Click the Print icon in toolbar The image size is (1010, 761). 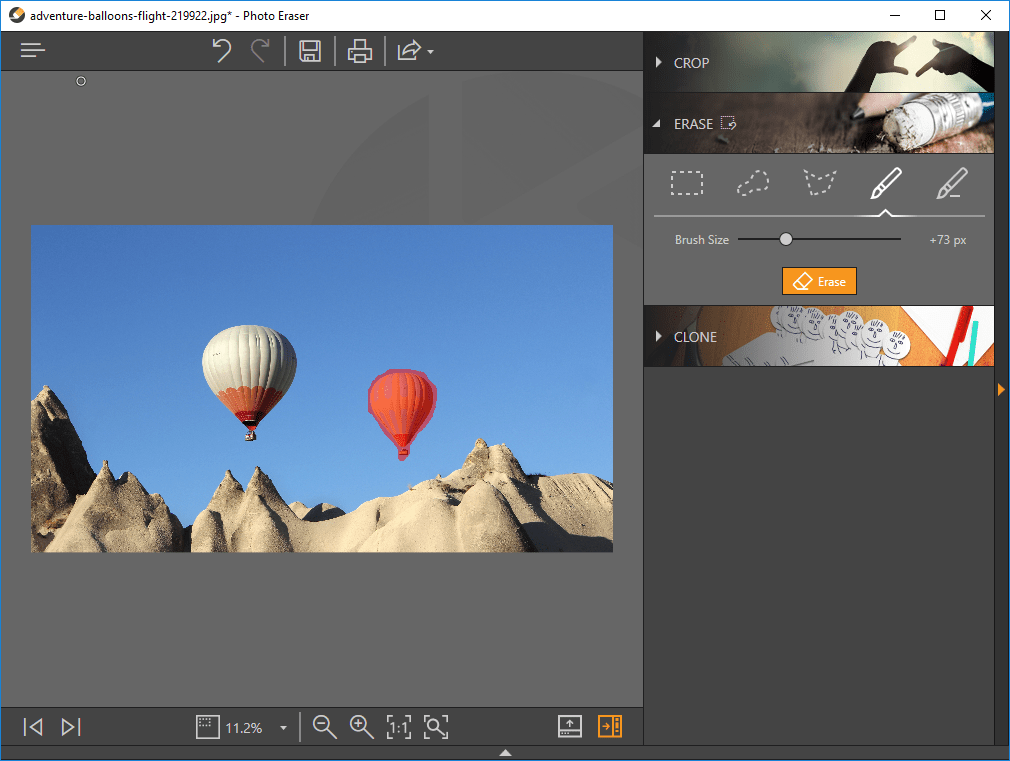(x=360, y=51)
